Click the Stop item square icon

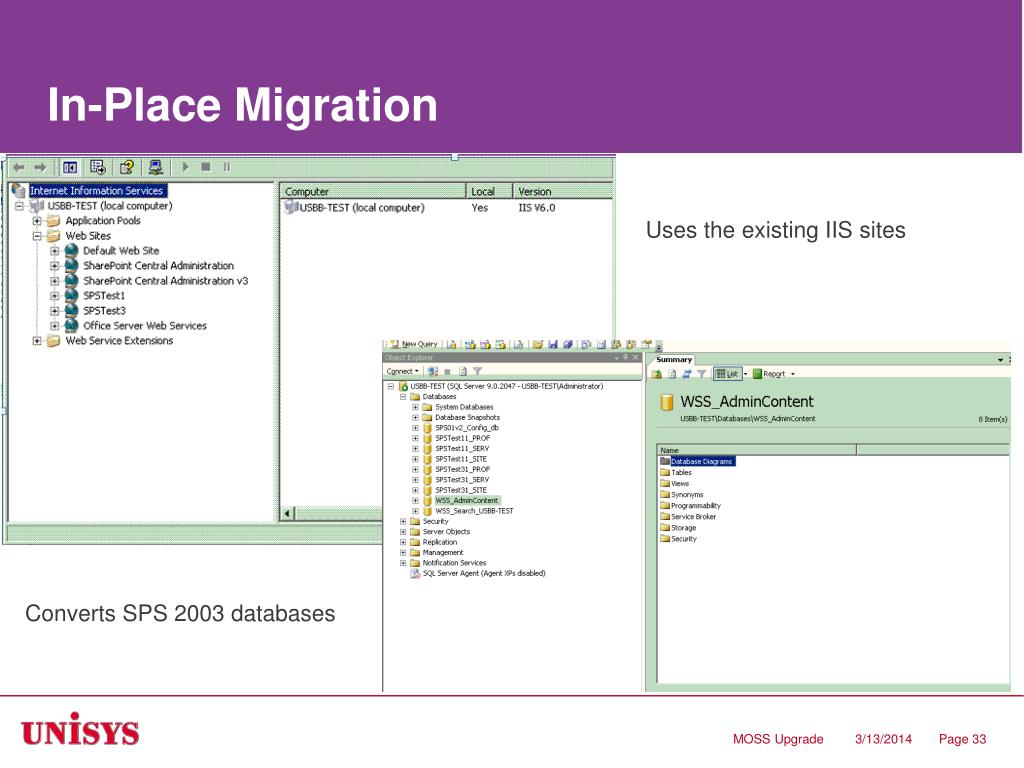coord(206,167)
